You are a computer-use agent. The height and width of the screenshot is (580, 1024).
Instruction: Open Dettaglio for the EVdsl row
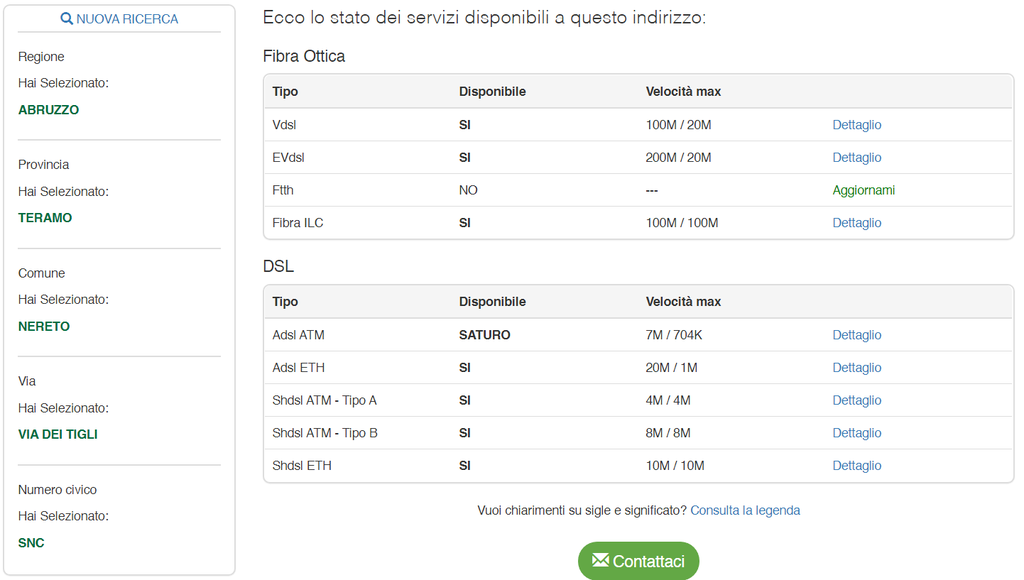pyautogui.click(x=856, y=157)
